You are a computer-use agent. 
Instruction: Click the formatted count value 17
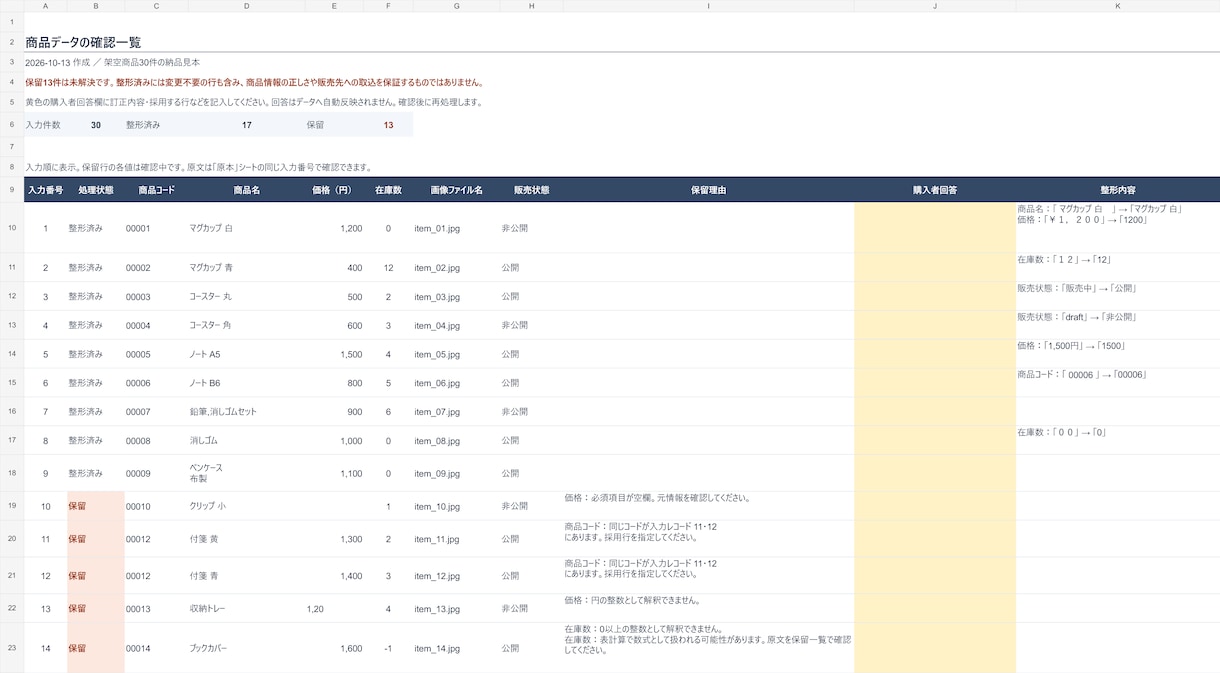point(246,125)
